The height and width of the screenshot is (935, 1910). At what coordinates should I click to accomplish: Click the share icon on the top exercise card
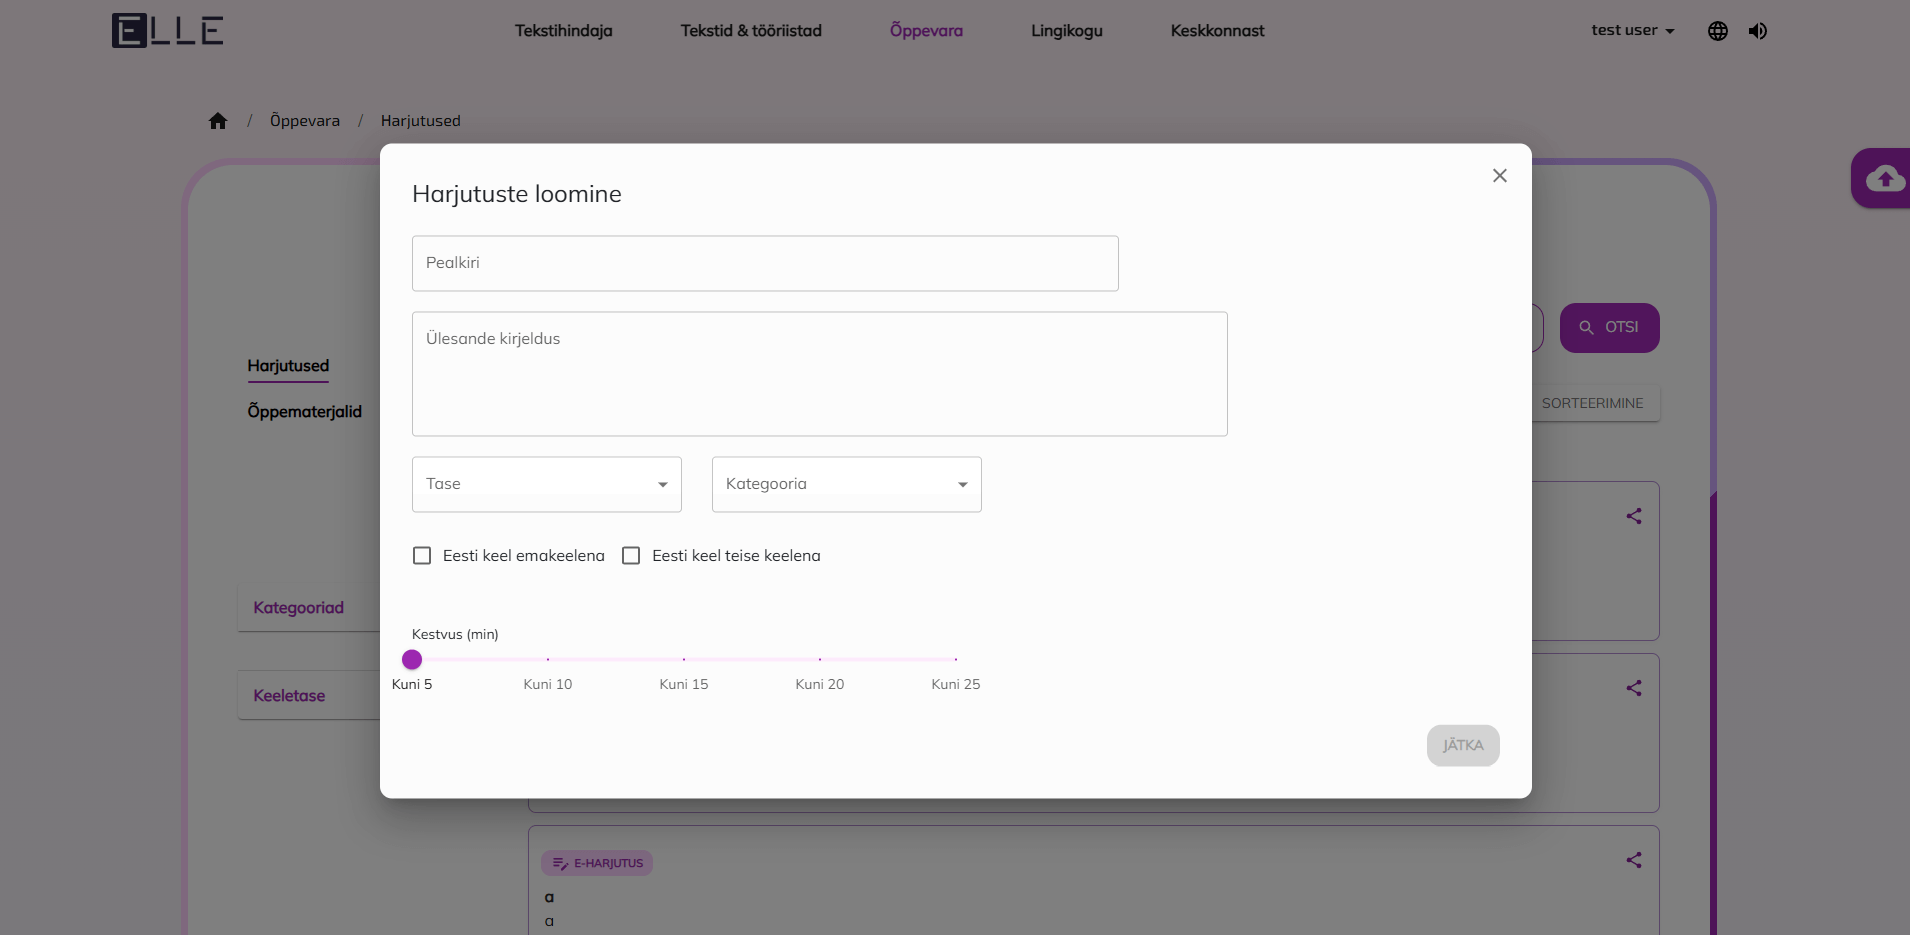point(1635,516)
